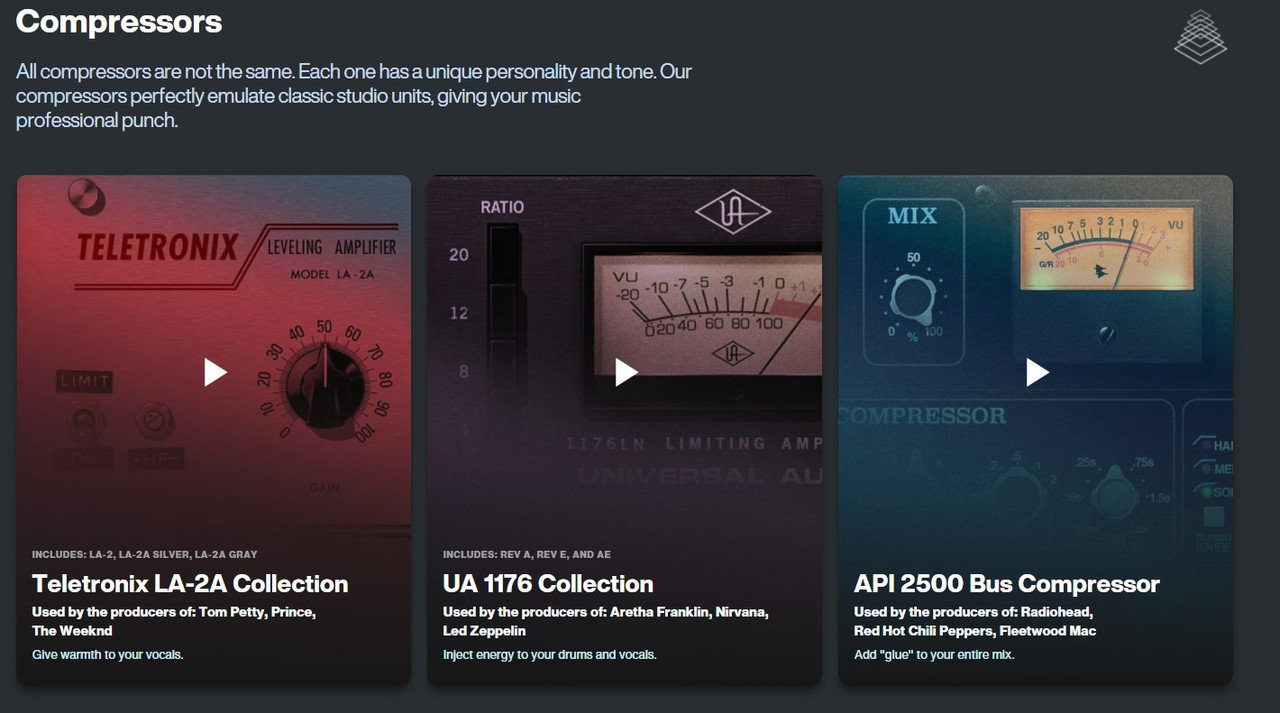The width and height of the screenshot is (1280, 713).
Task: Click the 'Used by the producers of: Radiohead' line
Action: point(975,621)
